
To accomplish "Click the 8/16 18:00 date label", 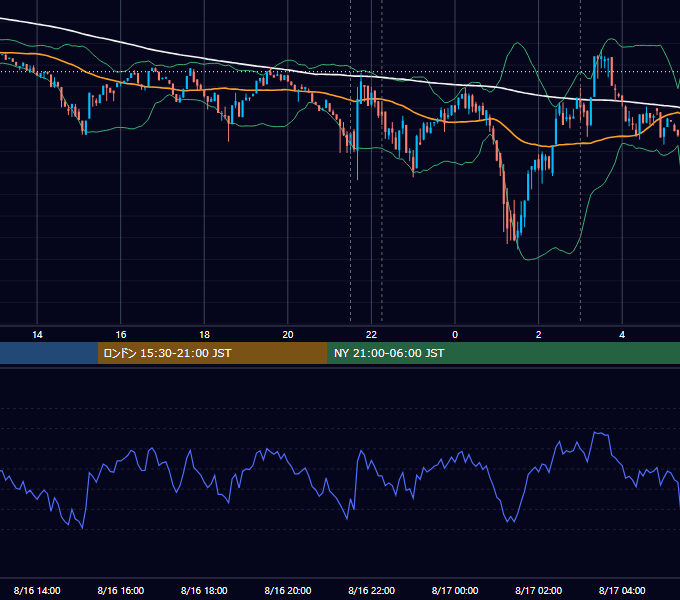I will coord(204,590).
